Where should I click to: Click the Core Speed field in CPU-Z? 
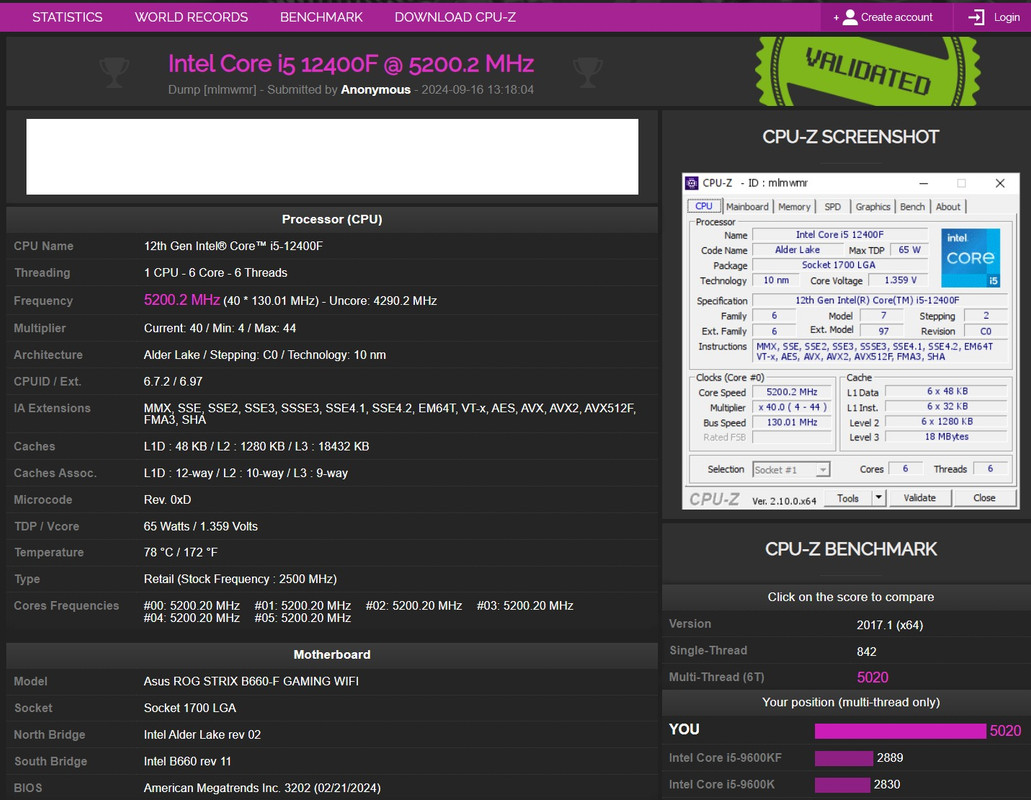[x=792, y=392]
